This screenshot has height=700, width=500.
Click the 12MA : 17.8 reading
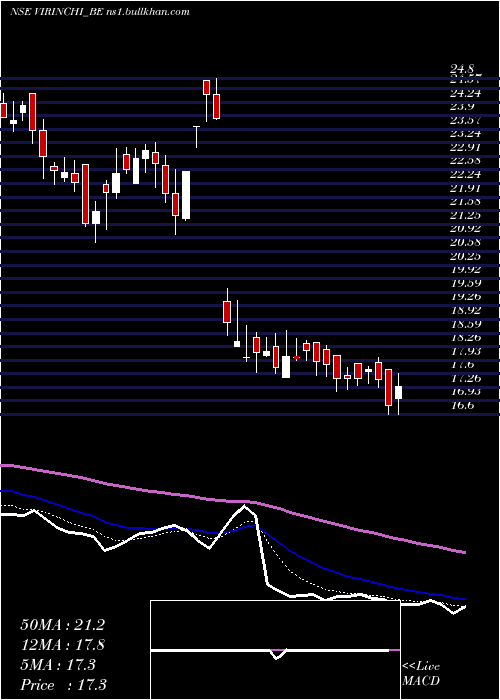point(62,645)
